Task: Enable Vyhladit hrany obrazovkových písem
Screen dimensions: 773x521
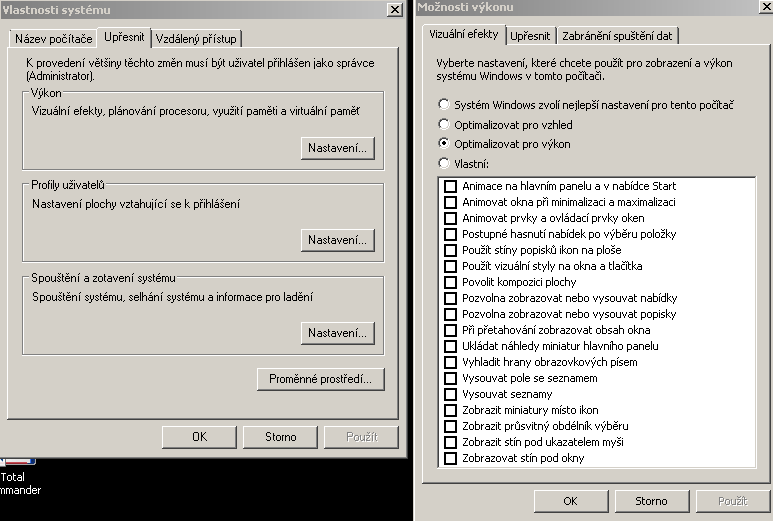Action: (451, 362)
